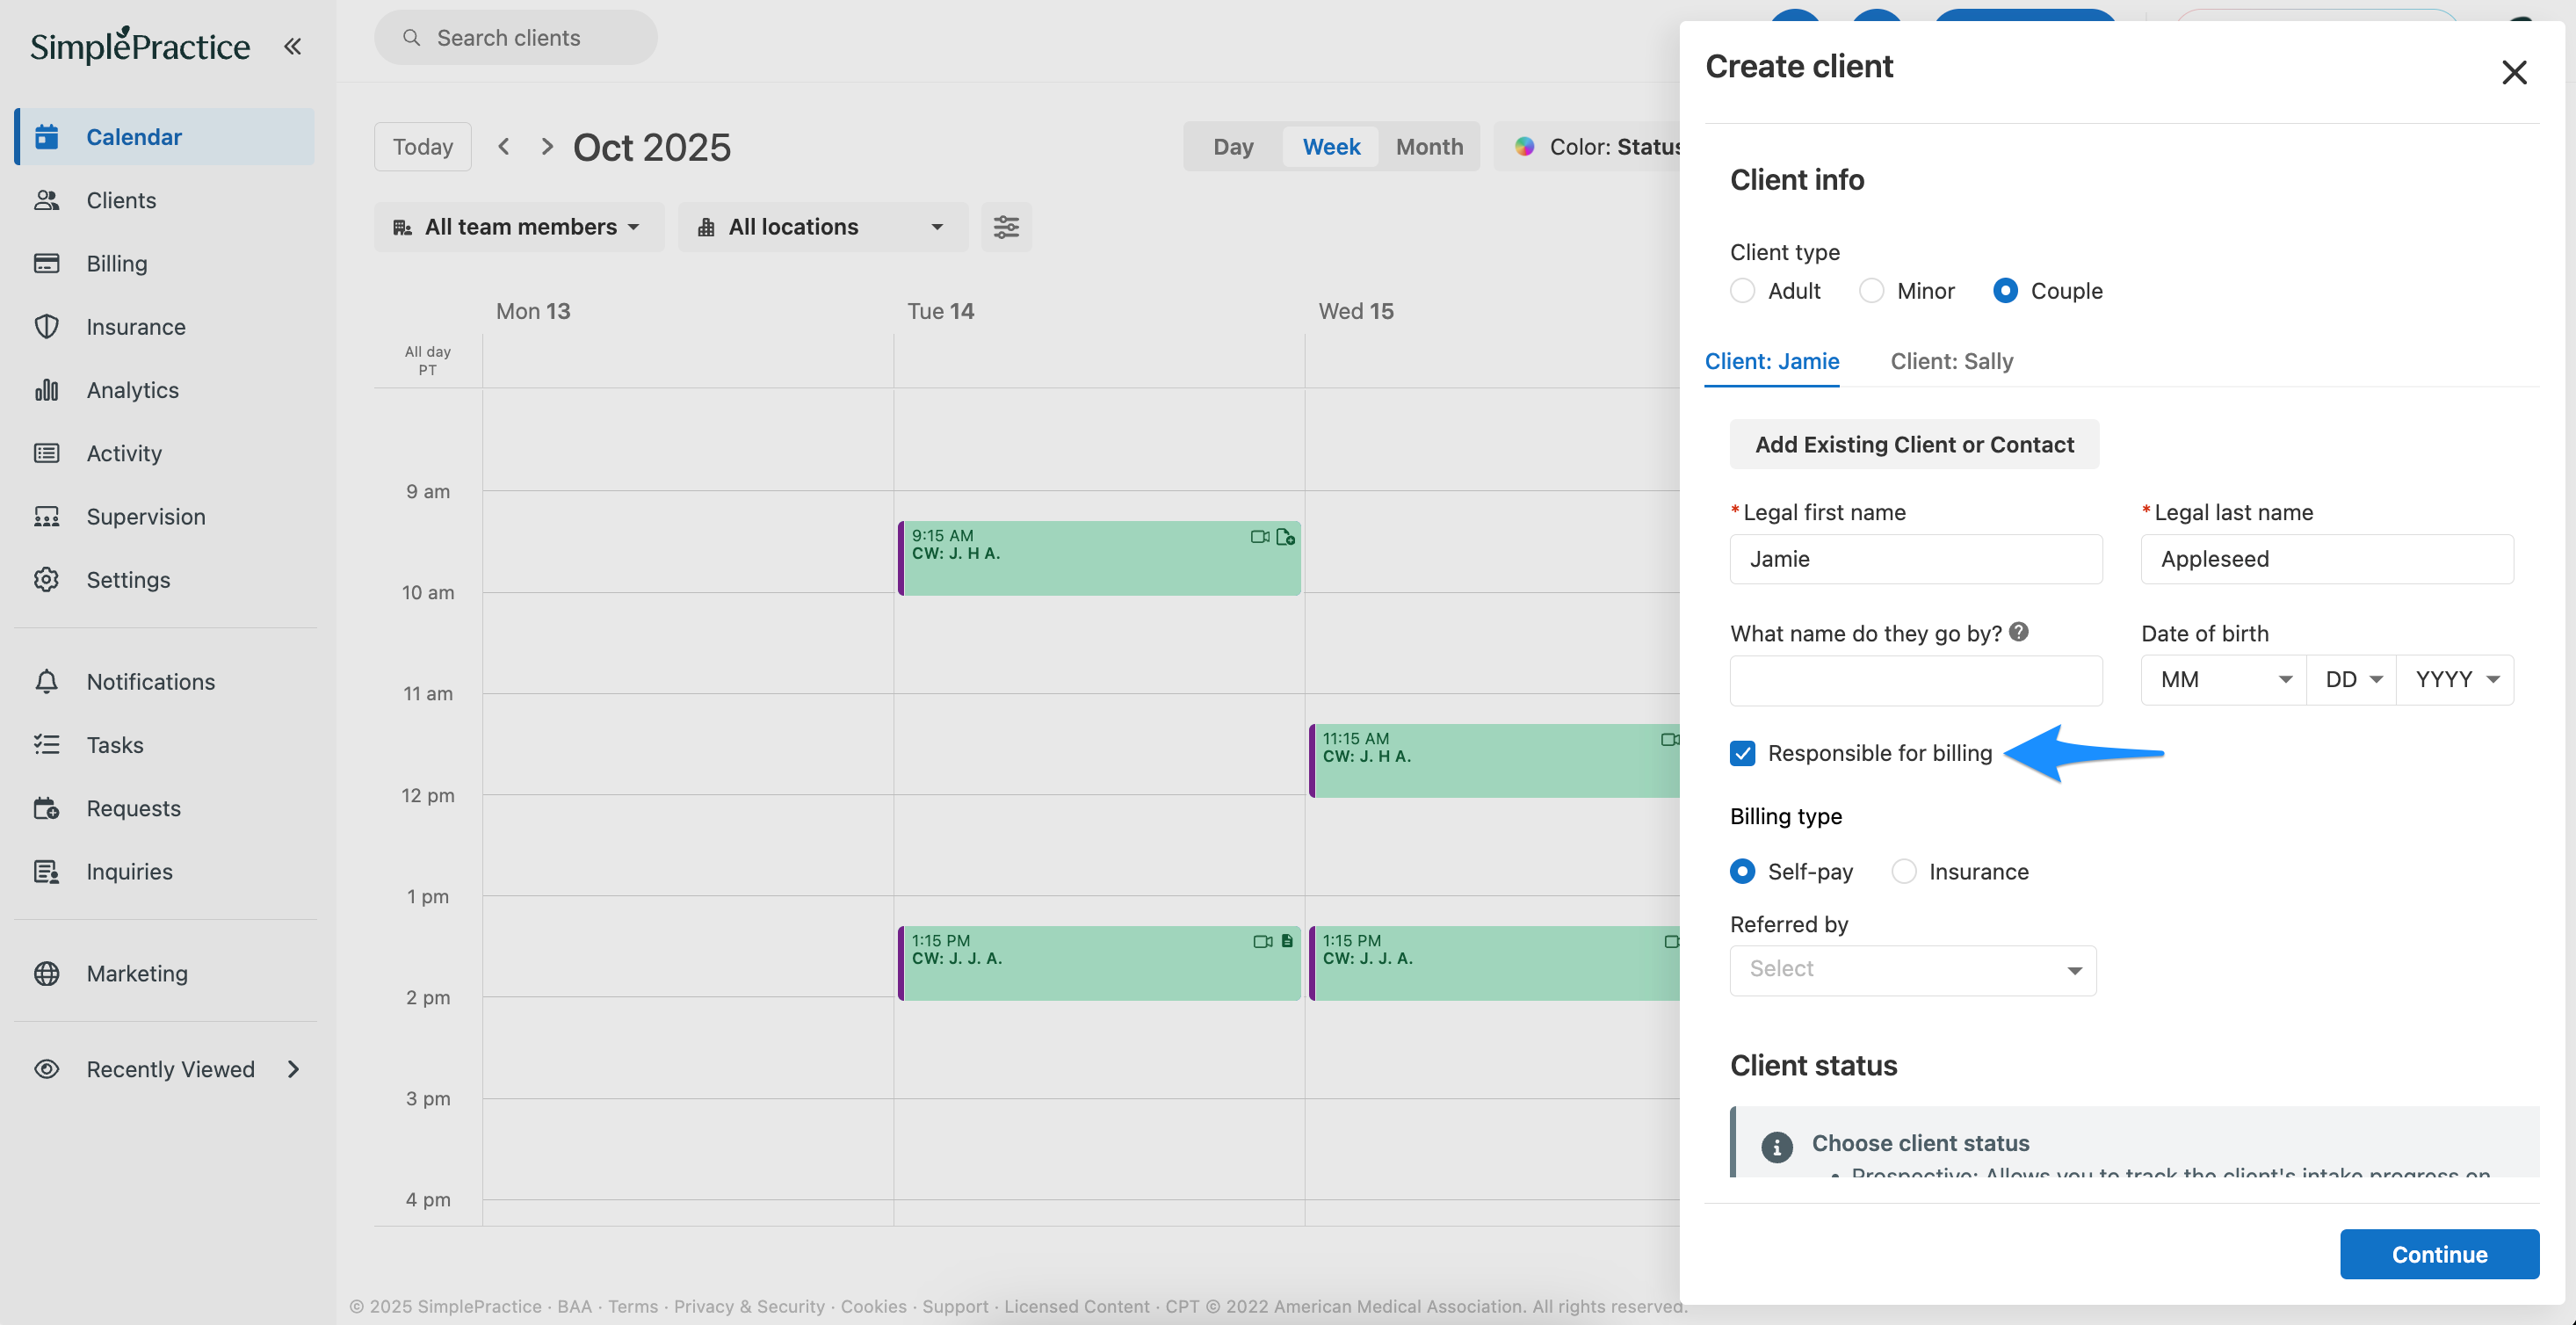Open the Support footer link

click(x=955, y=1306)
